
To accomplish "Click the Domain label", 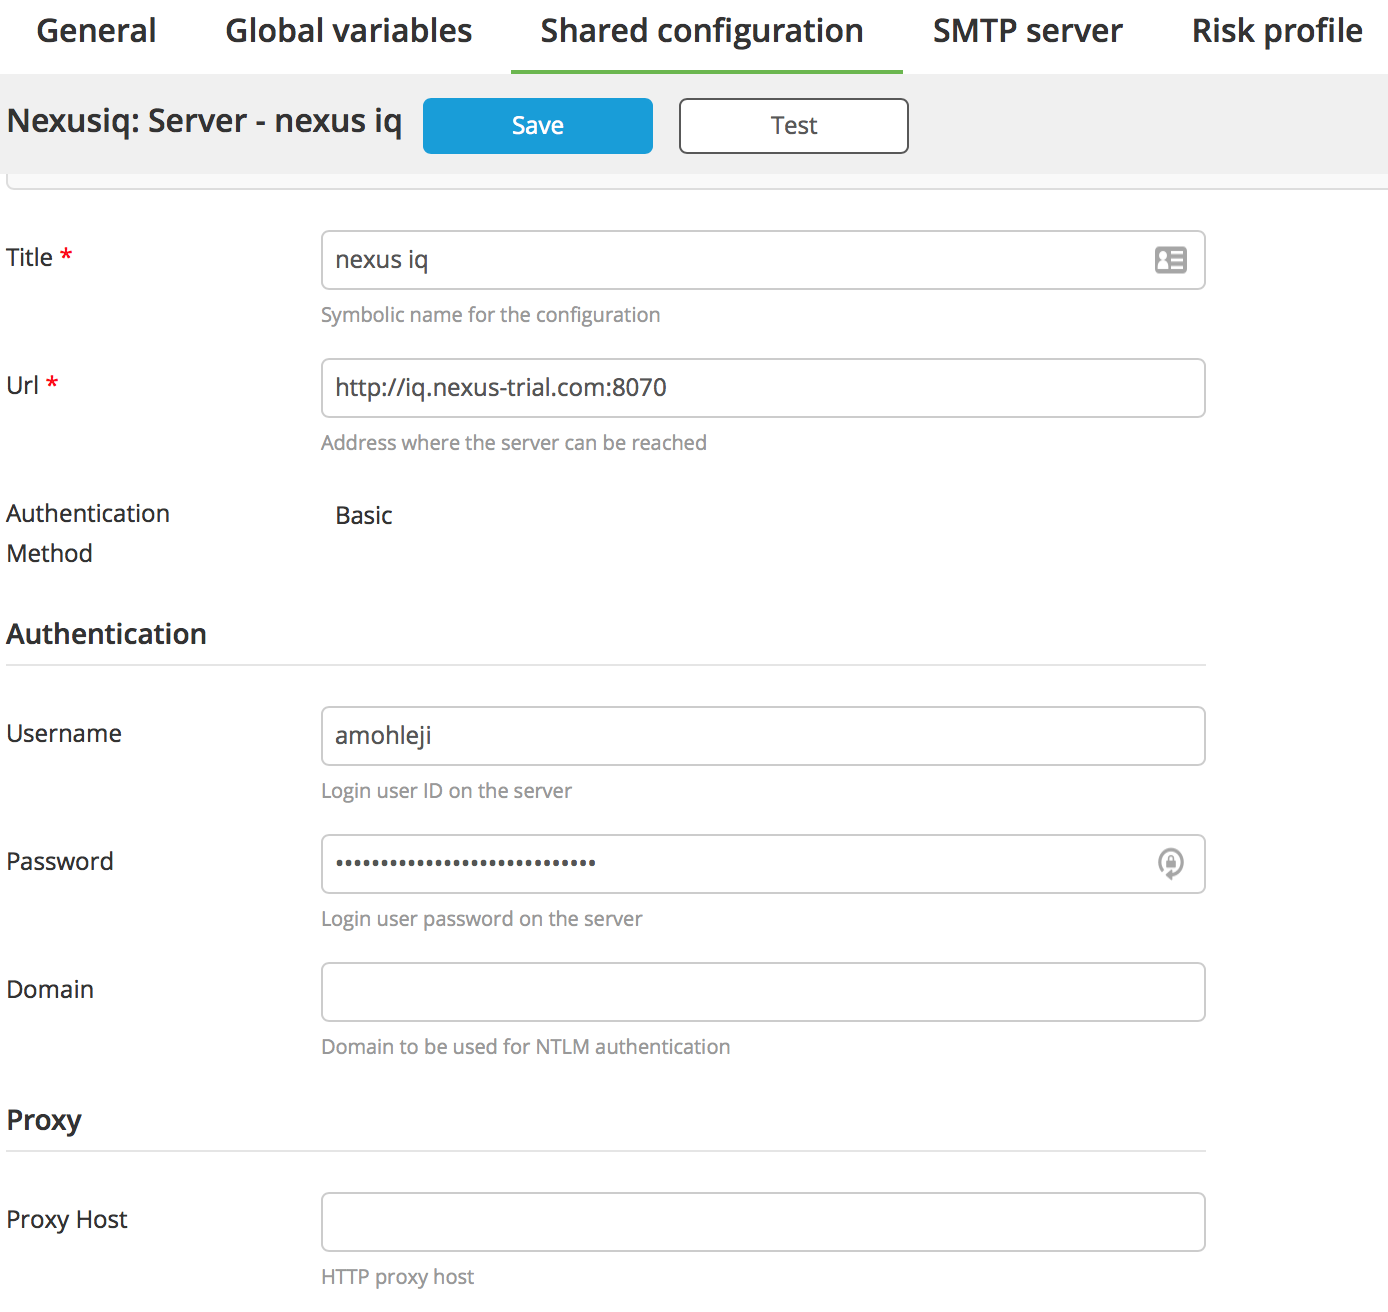I will click(x=50, y=990).
